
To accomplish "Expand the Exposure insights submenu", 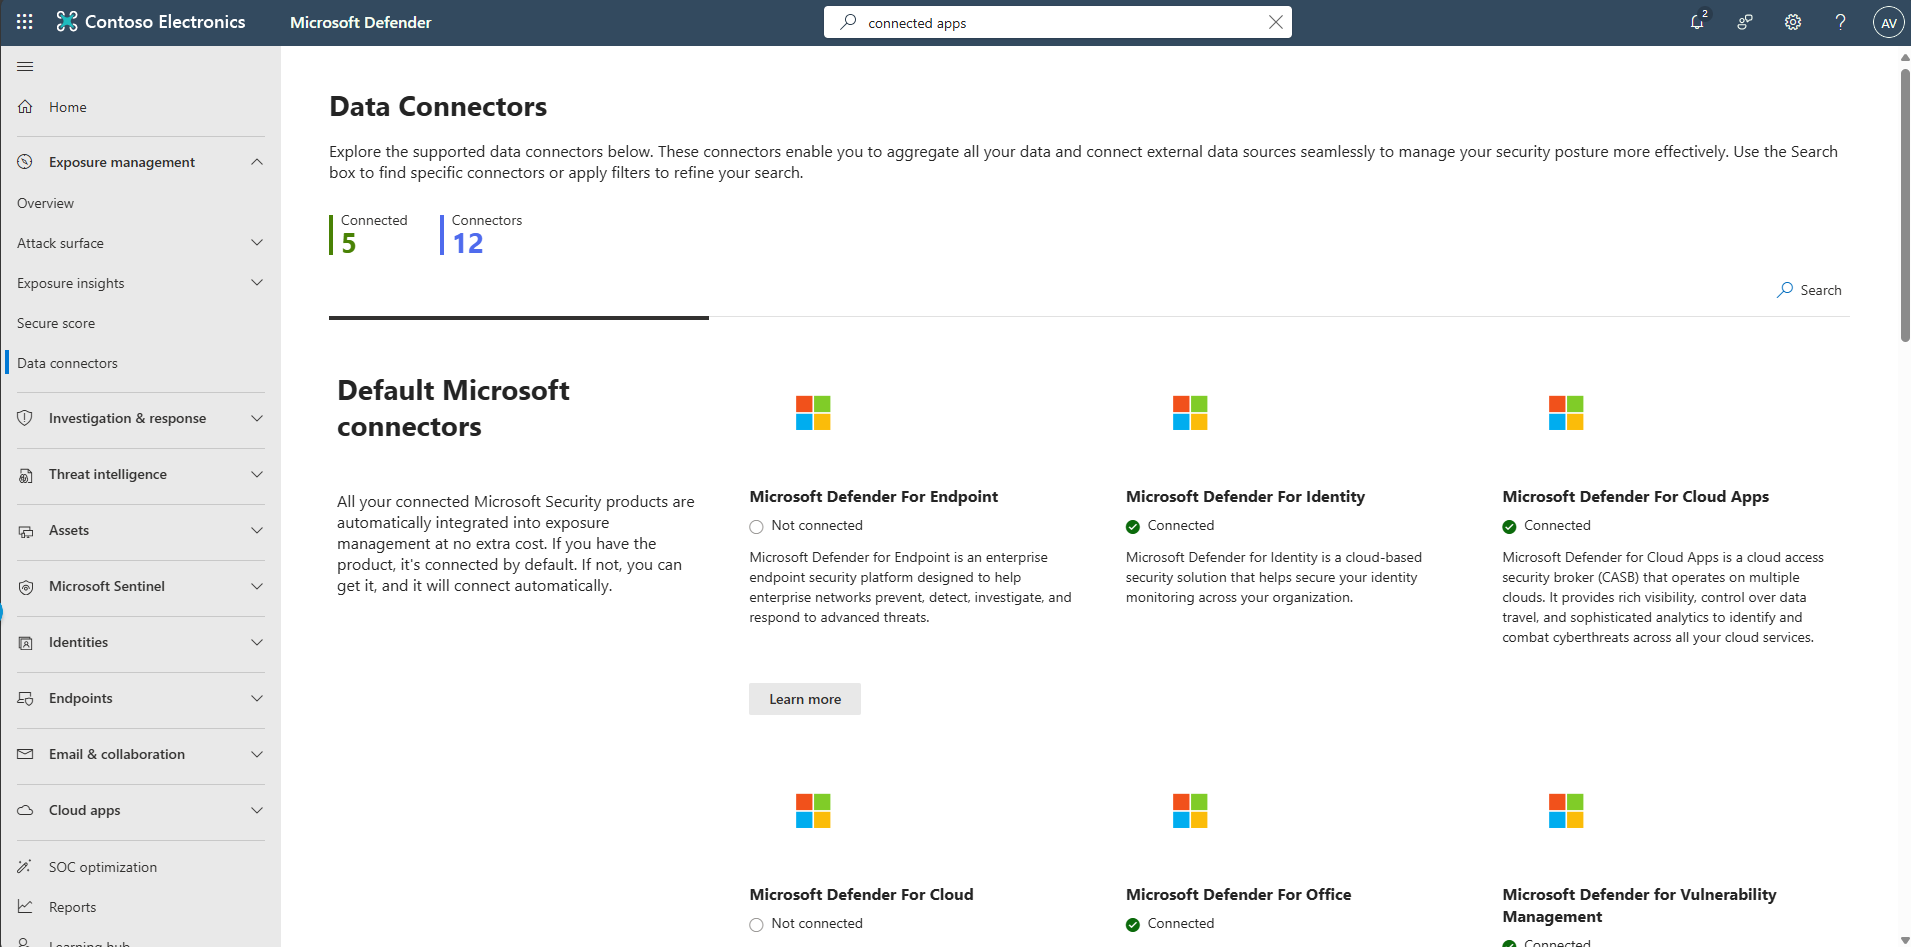I will point(257,283).
